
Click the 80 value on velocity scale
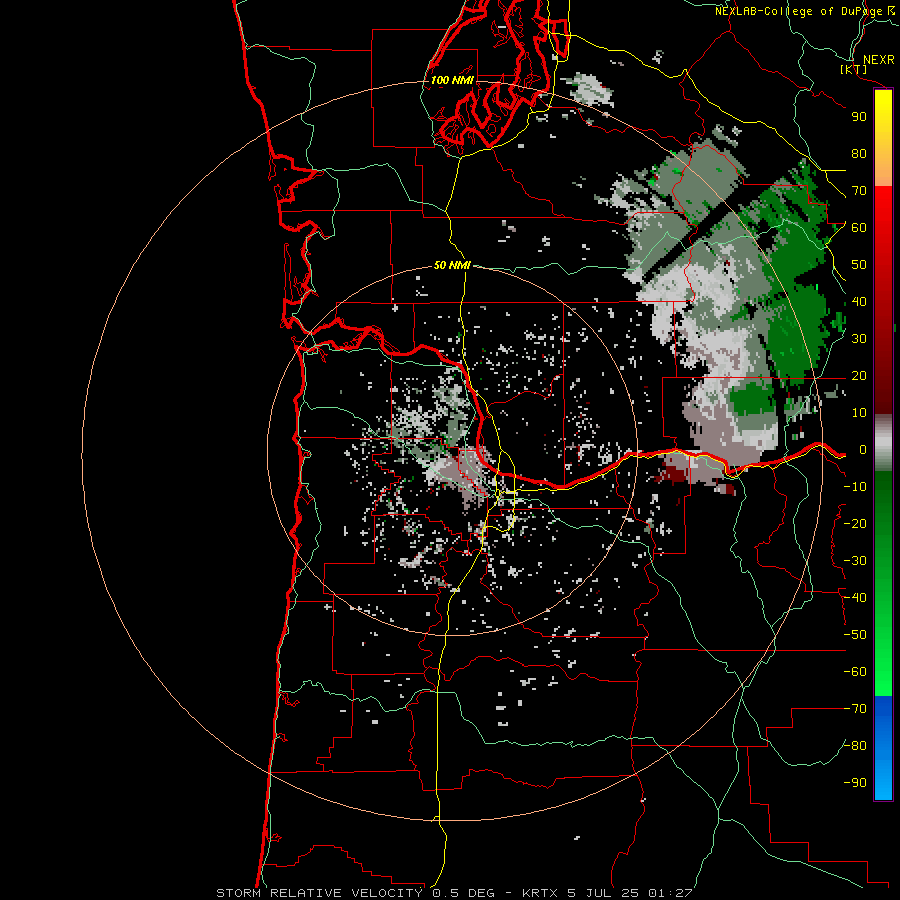point(859,154)
